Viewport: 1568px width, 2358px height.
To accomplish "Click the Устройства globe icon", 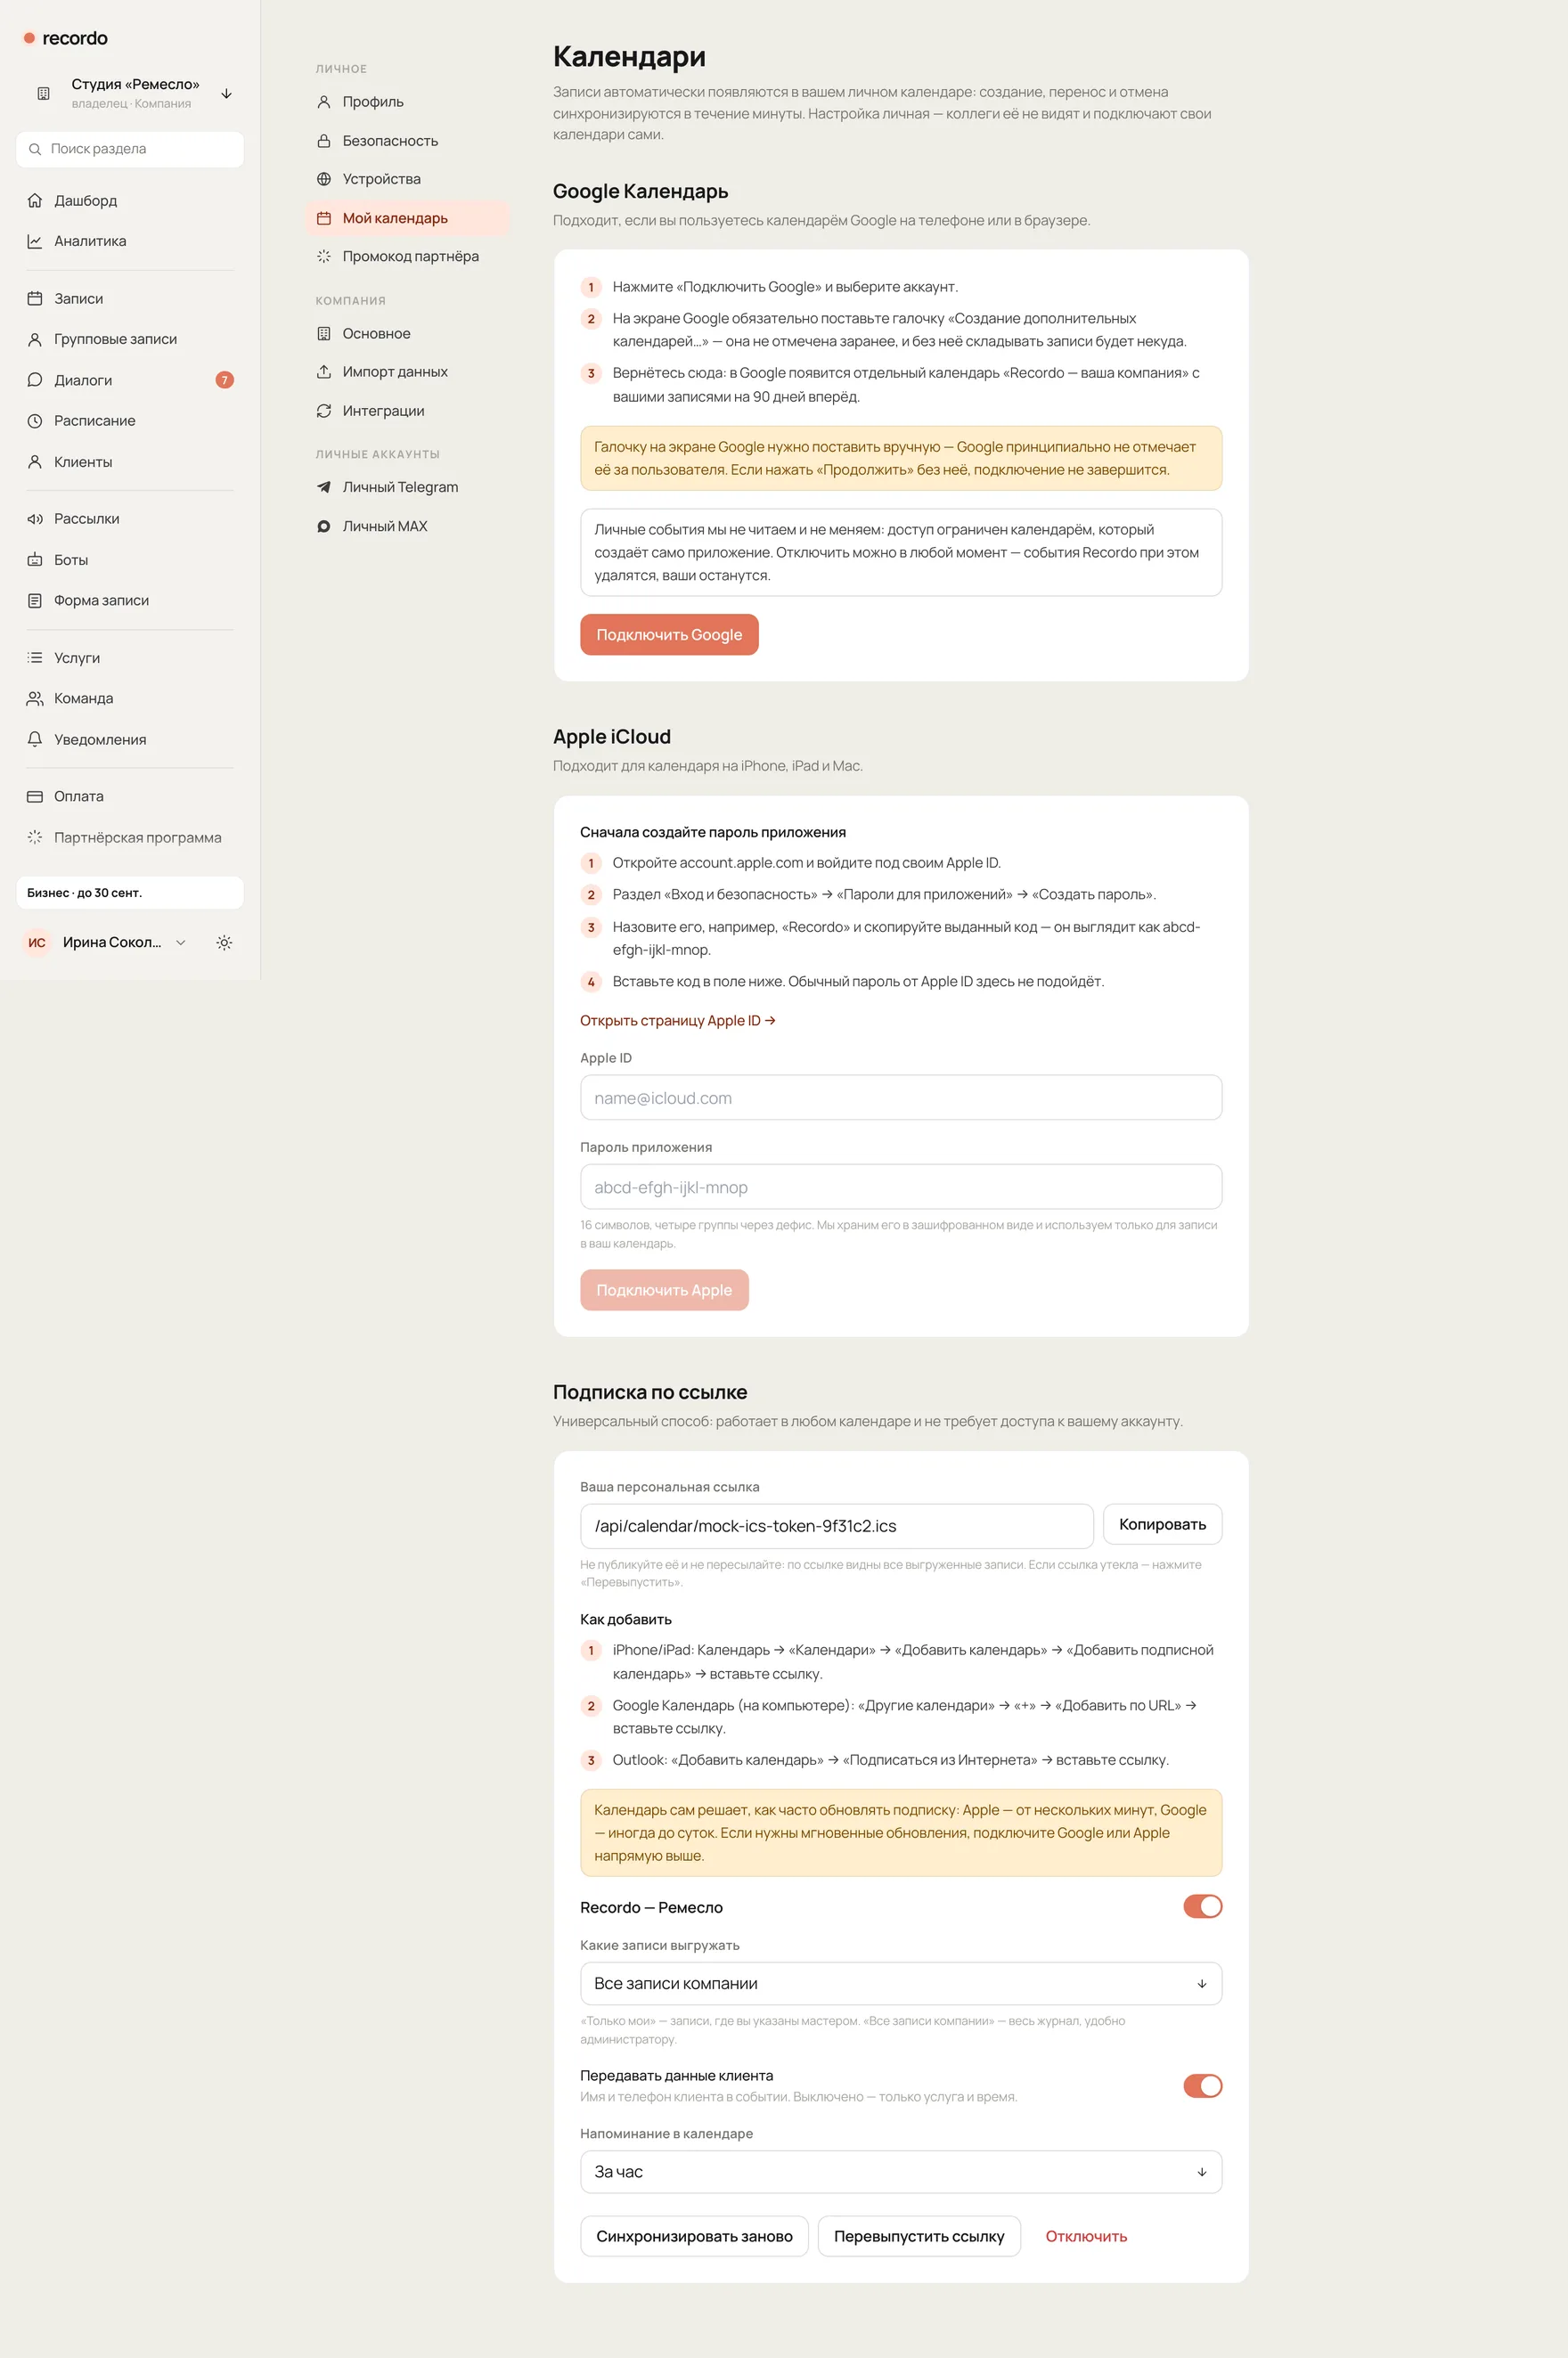I will [324, 179].
